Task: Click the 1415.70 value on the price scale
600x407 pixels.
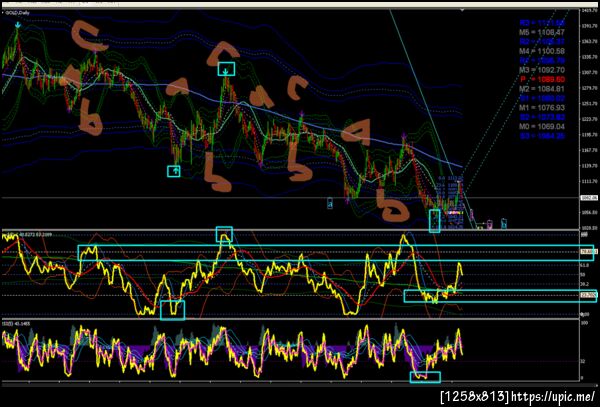Action: [590, 10]
